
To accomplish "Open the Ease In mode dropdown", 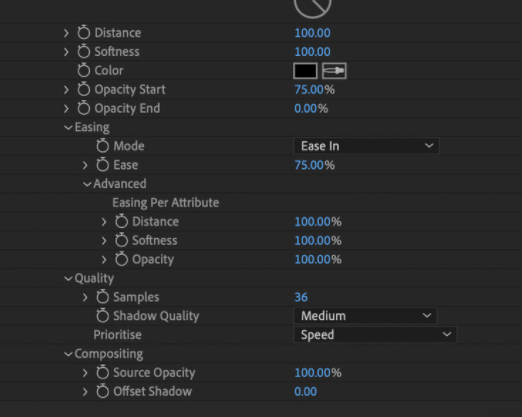I will [x=366, y=146].
